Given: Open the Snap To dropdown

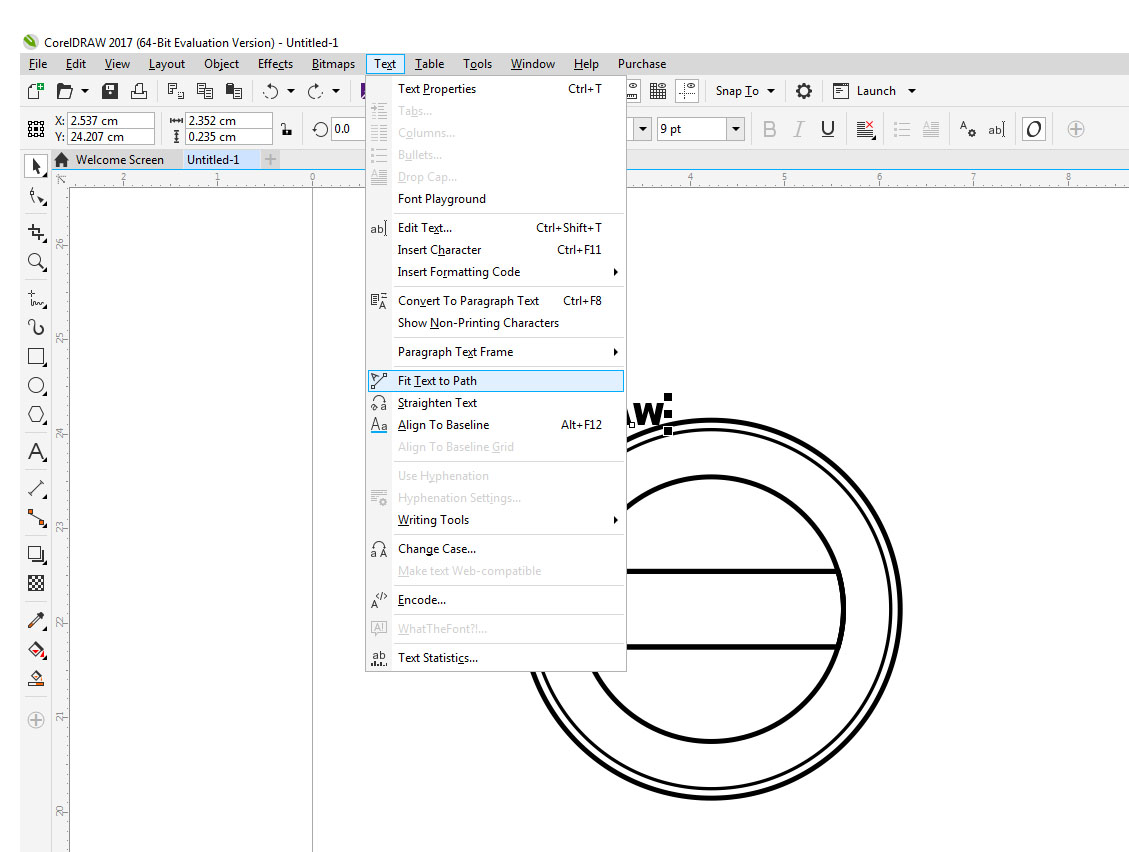Looking at the screenshot, I should (745, 90).
